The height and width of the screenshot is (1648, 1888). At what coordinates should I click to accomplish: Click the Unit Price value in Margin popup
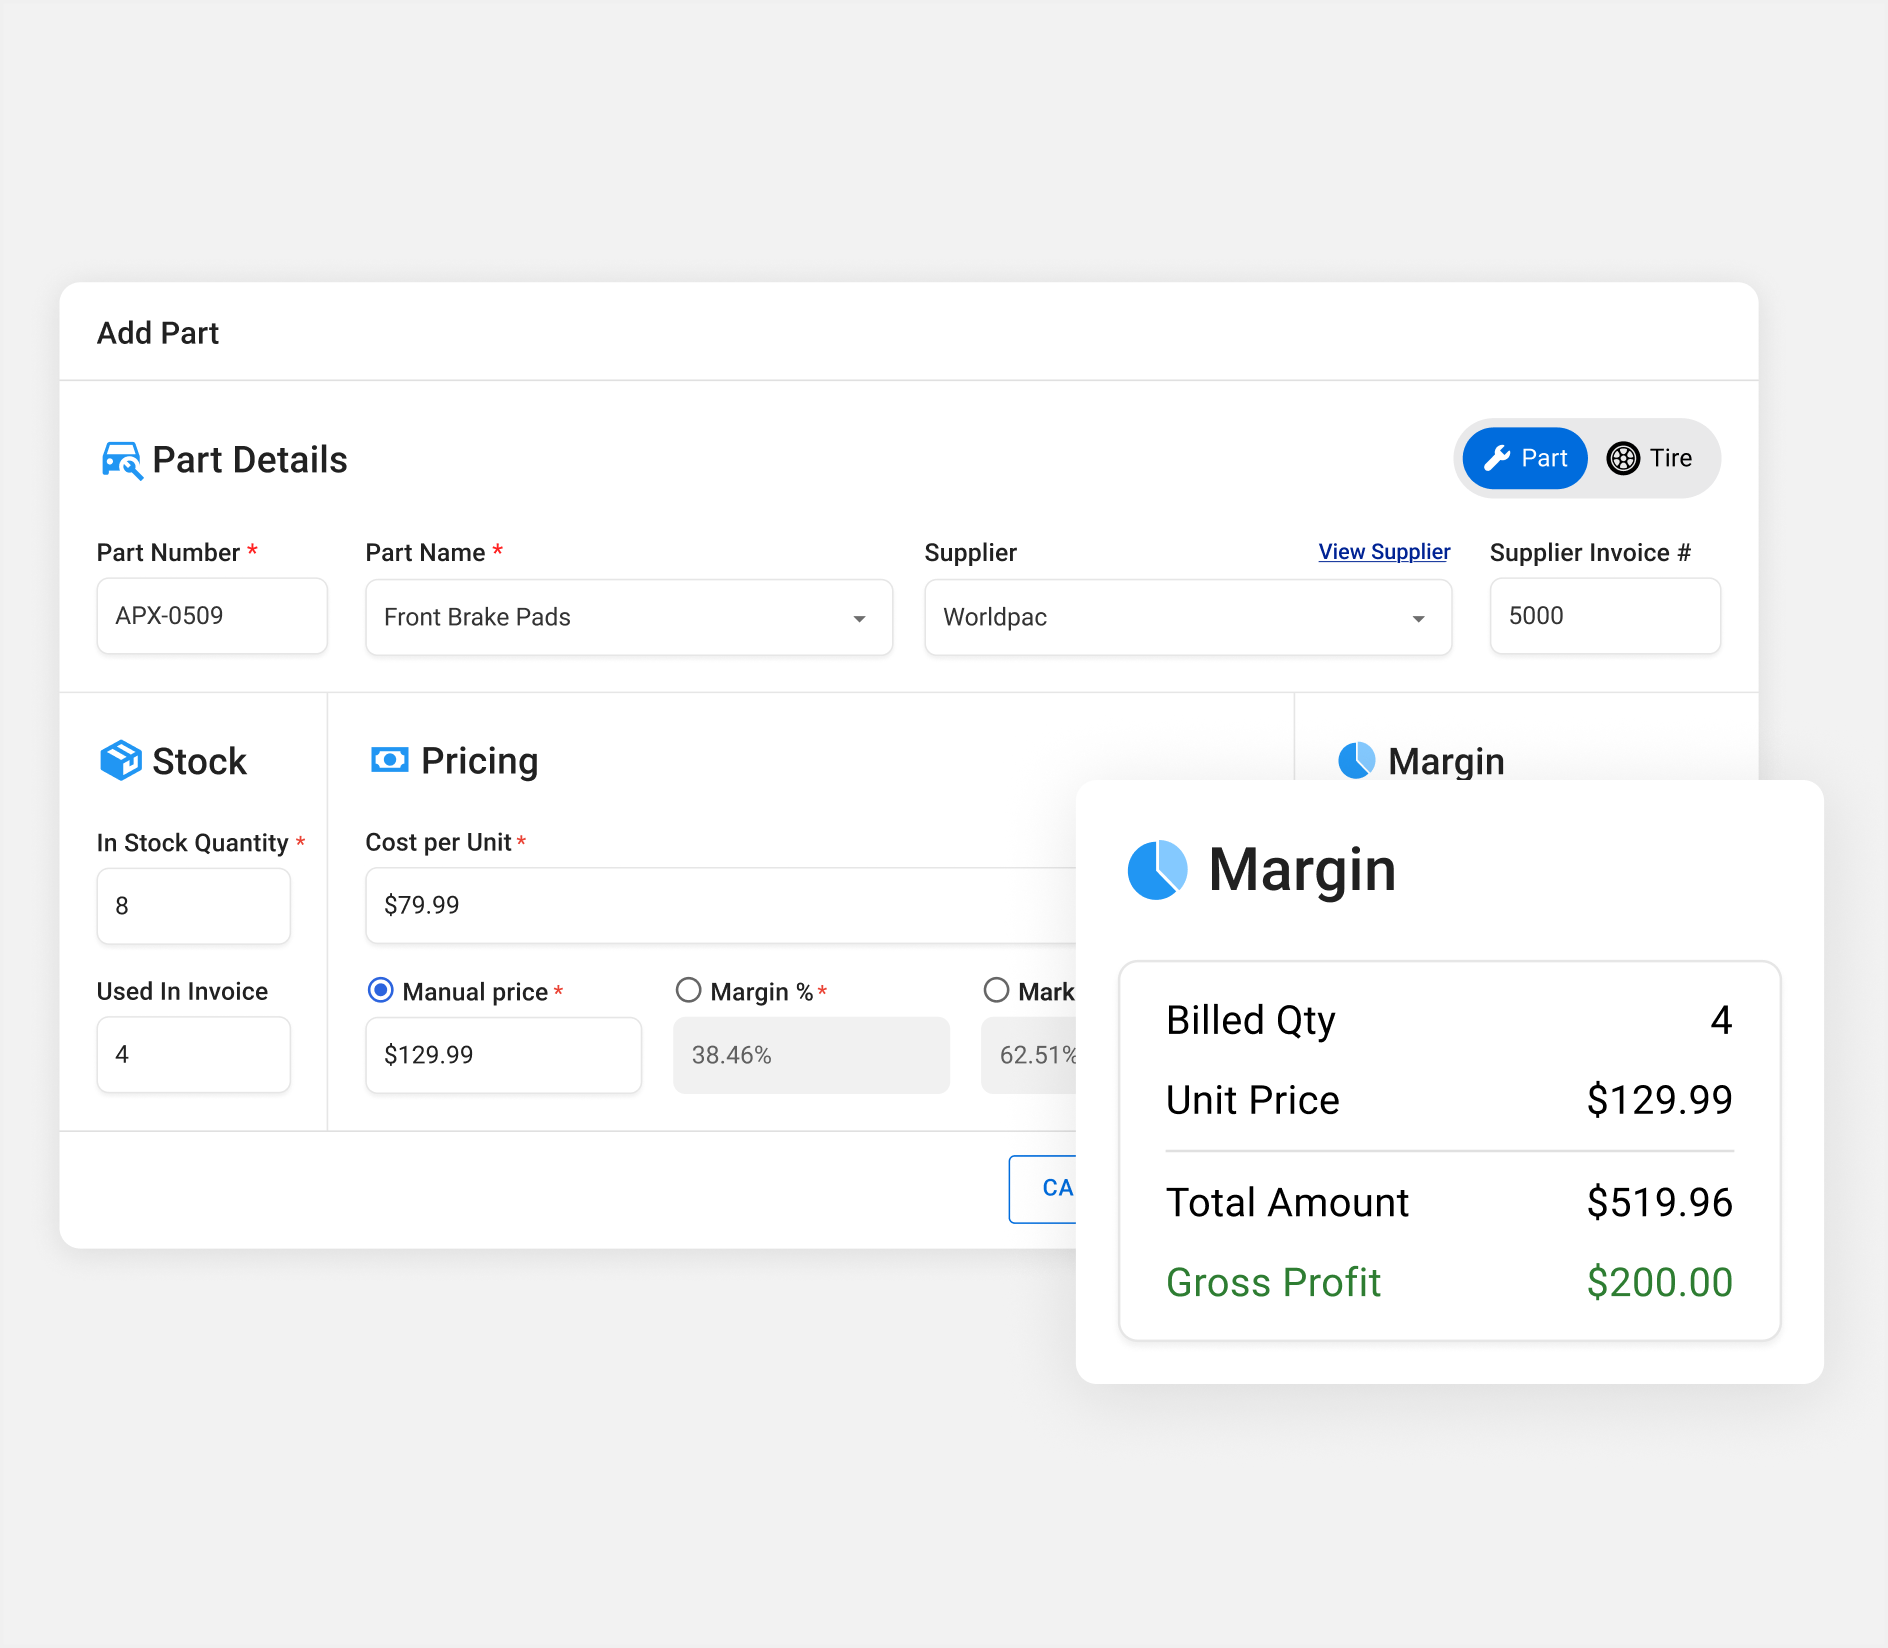(x=1659, y=1100)
